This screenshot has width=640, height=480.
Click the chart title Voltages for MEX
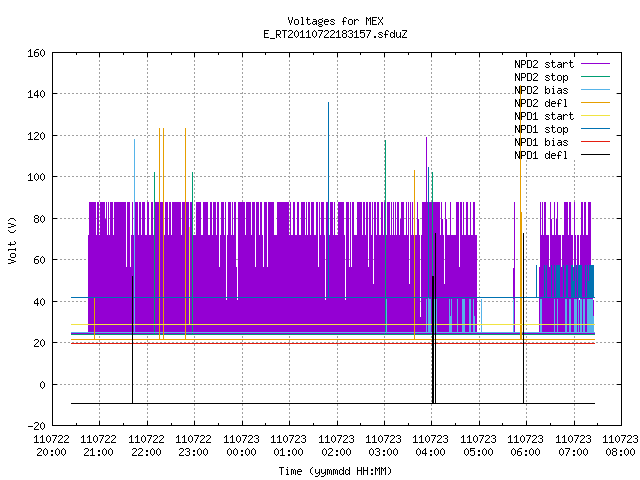click(335, 21)
